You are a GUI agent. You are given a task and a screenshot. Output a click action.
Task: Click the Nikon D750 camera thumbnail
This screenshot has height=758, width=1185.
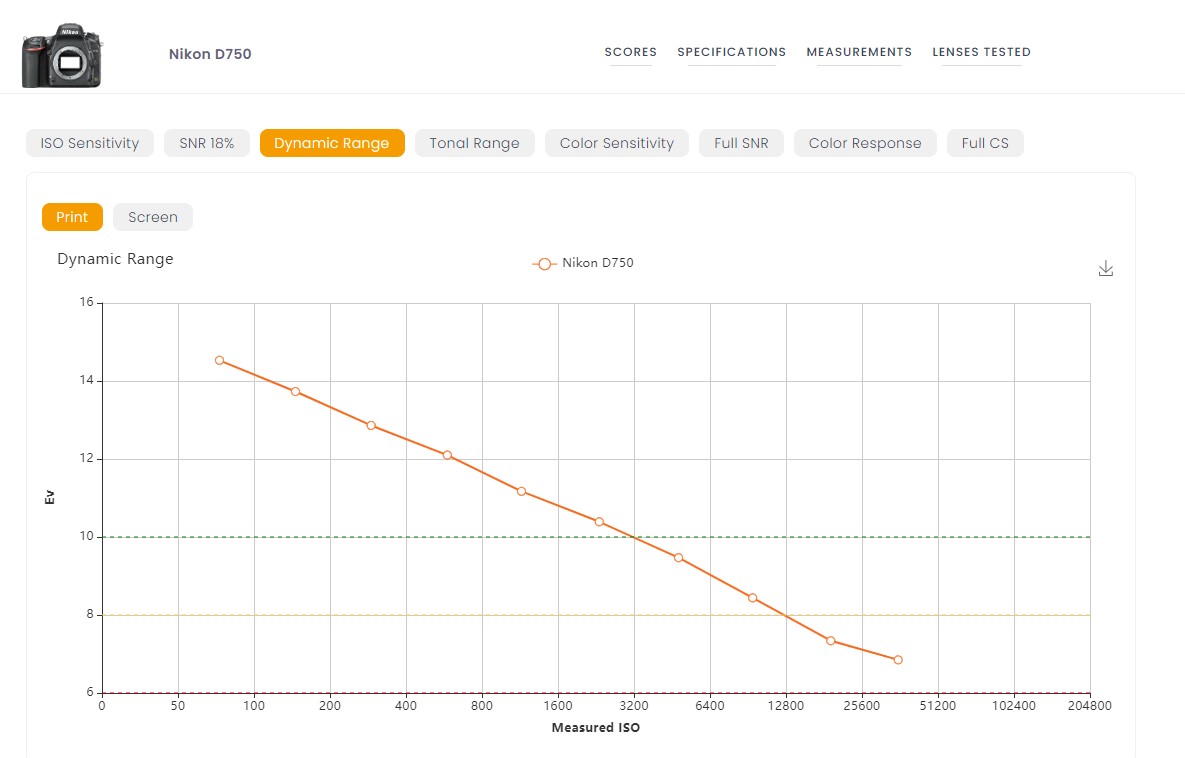62,55
